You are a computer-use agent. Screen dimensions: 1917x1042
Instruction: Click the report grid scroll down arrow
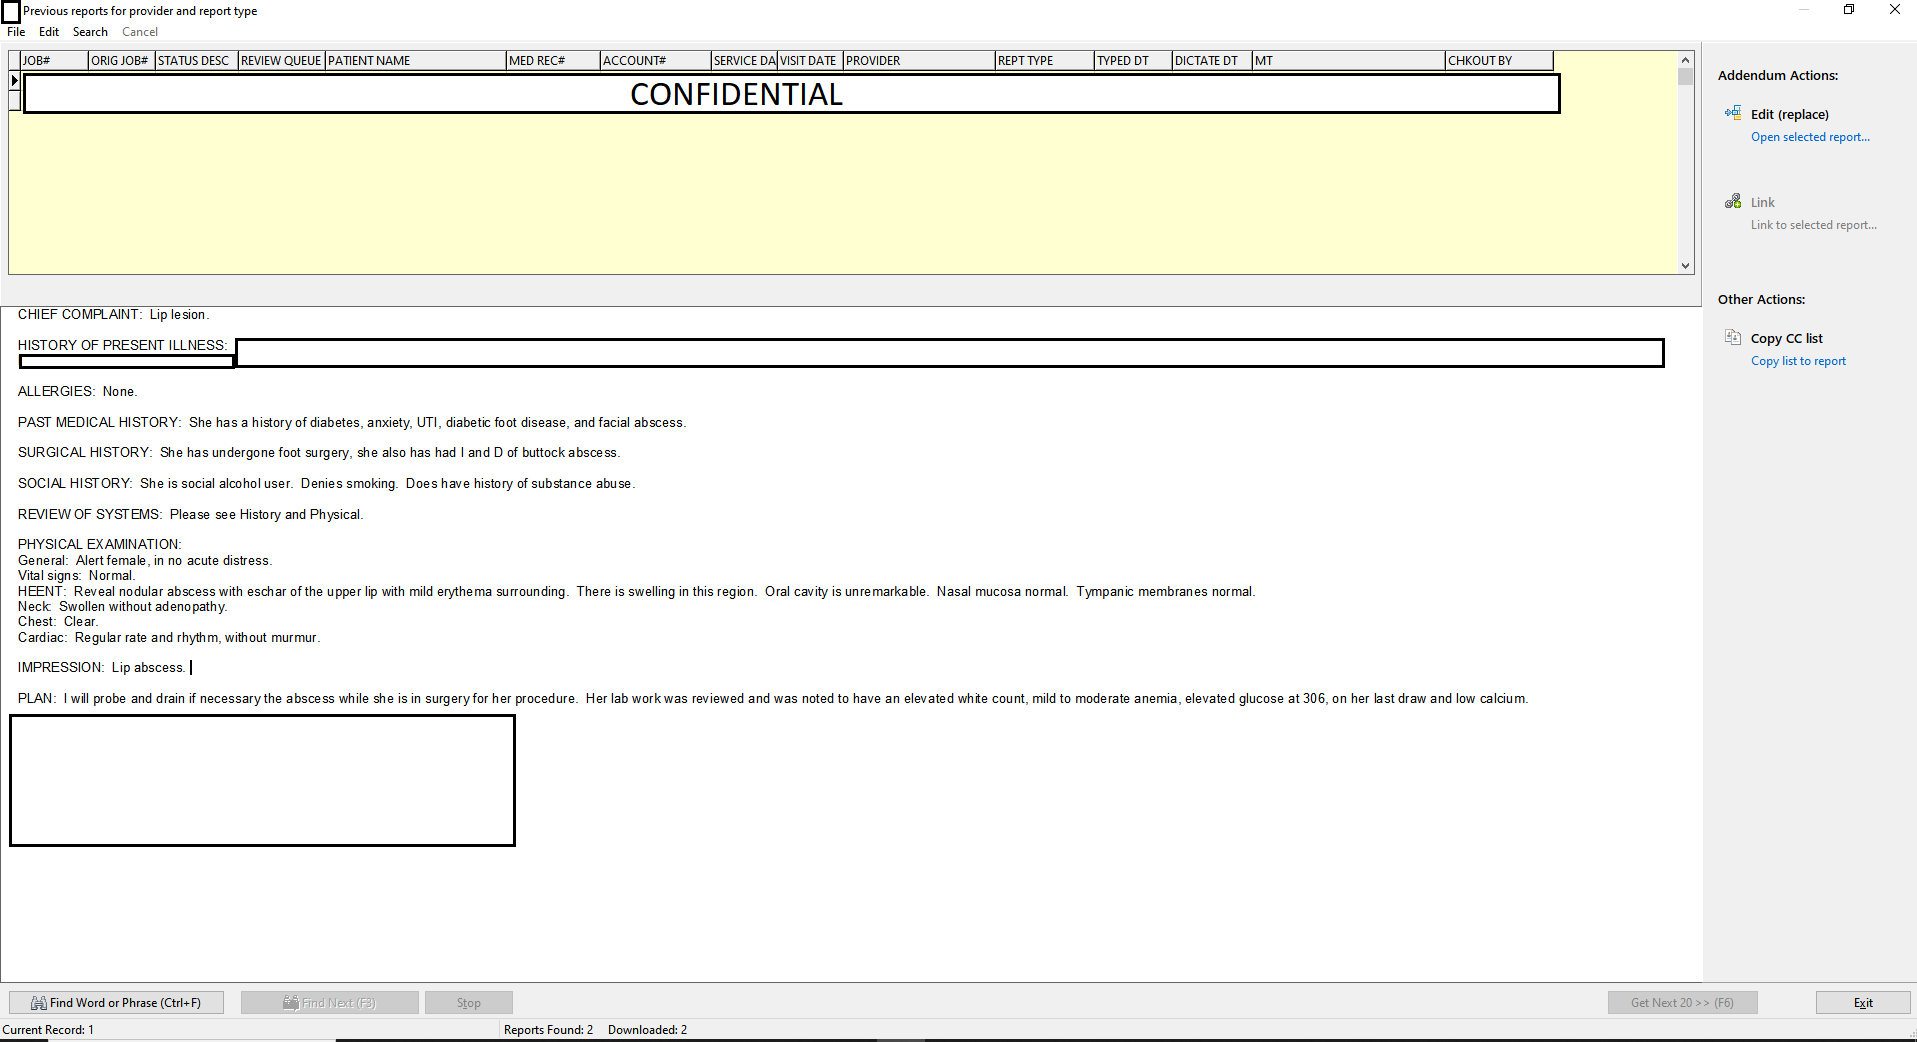tap(1686, 266)
